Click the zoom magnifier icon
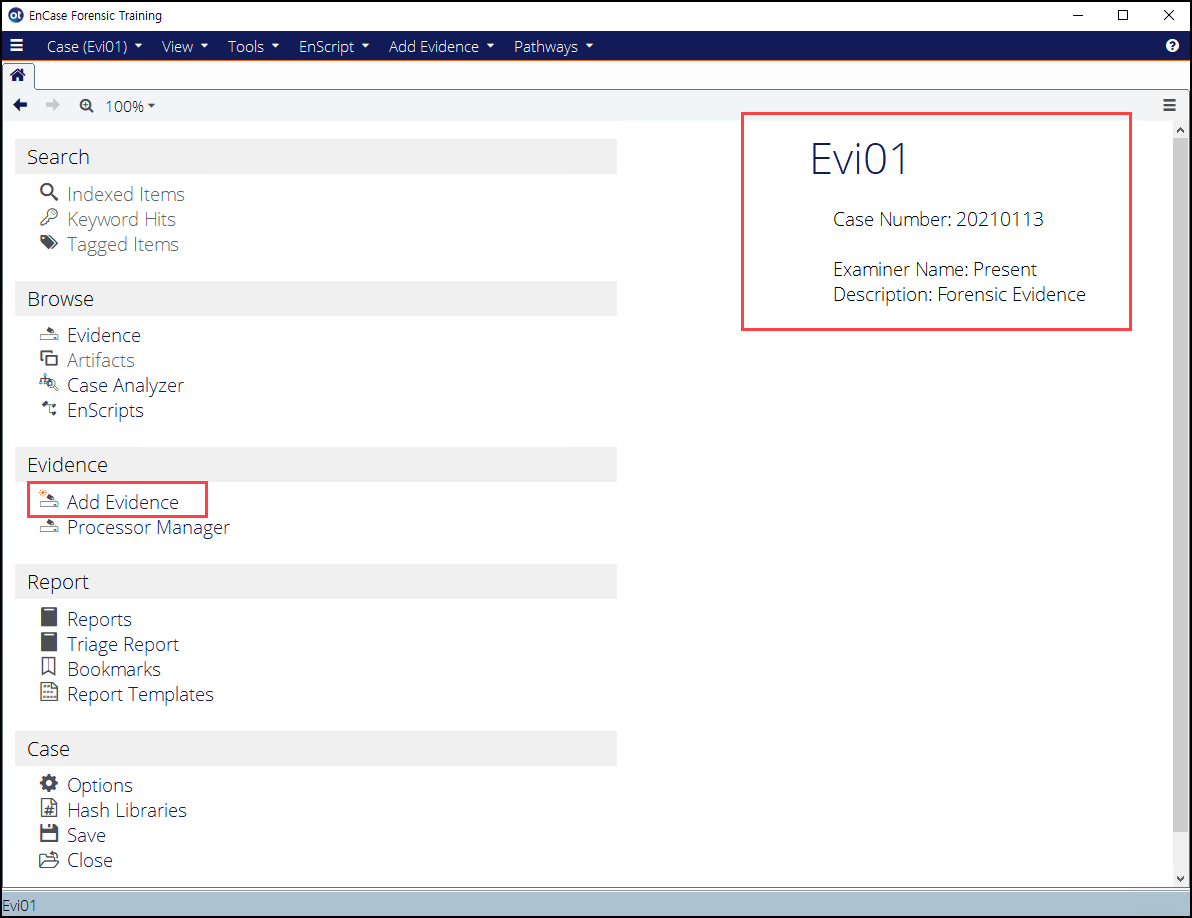Screen dimensions: 1192x918 click(87, 106)
